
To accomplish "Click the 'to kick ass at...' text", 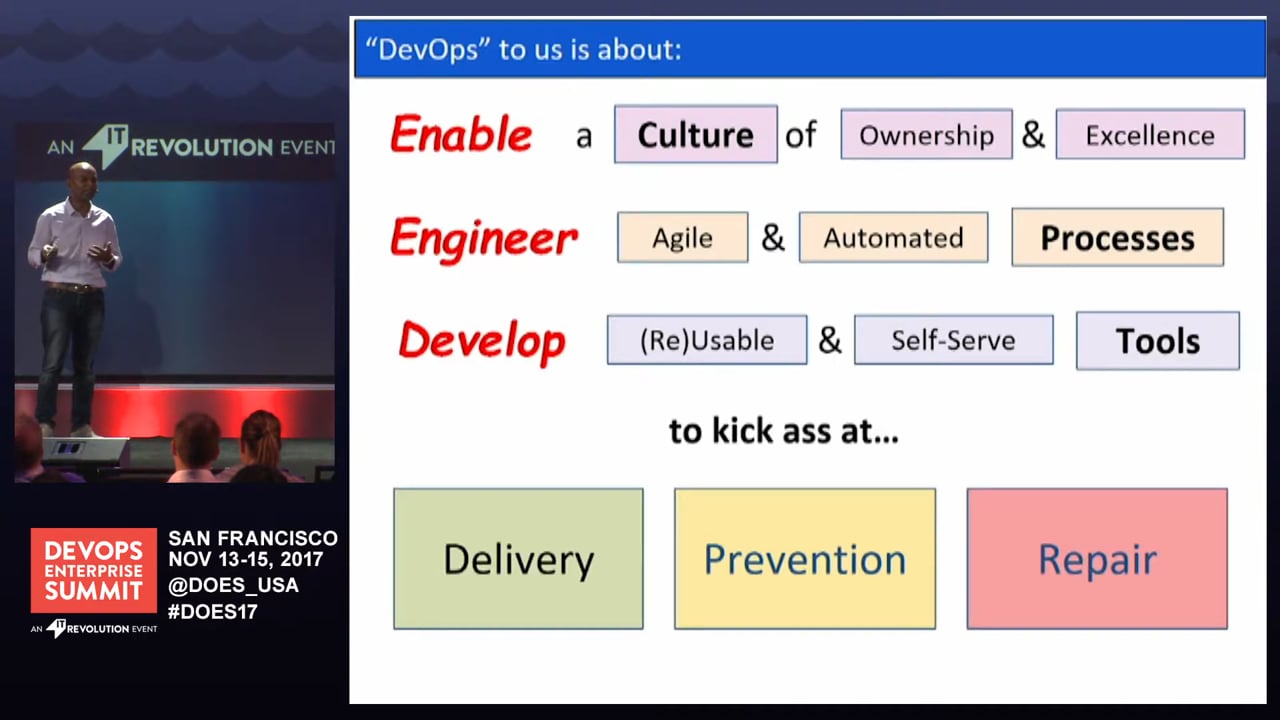I will click(x=784, y=431).
